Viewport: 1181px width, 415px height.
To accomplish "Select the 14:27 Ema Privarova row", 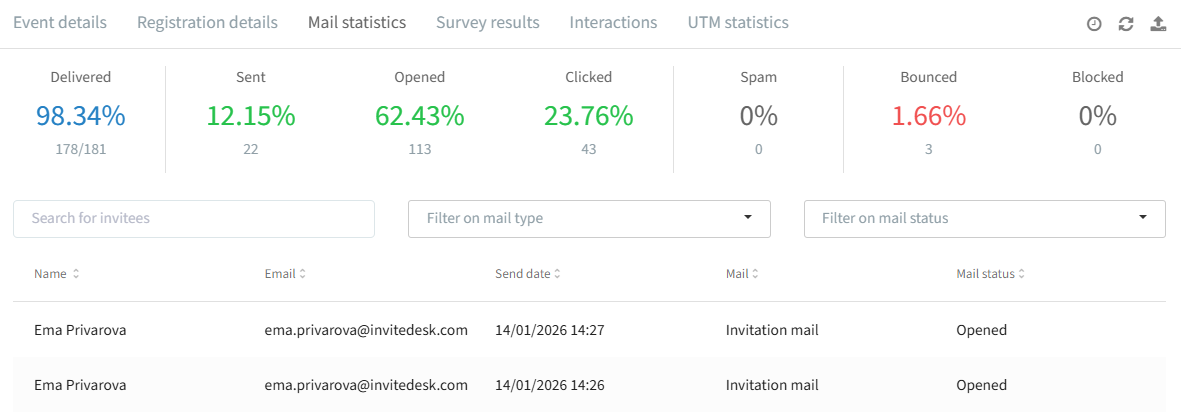I will (590, 330).
